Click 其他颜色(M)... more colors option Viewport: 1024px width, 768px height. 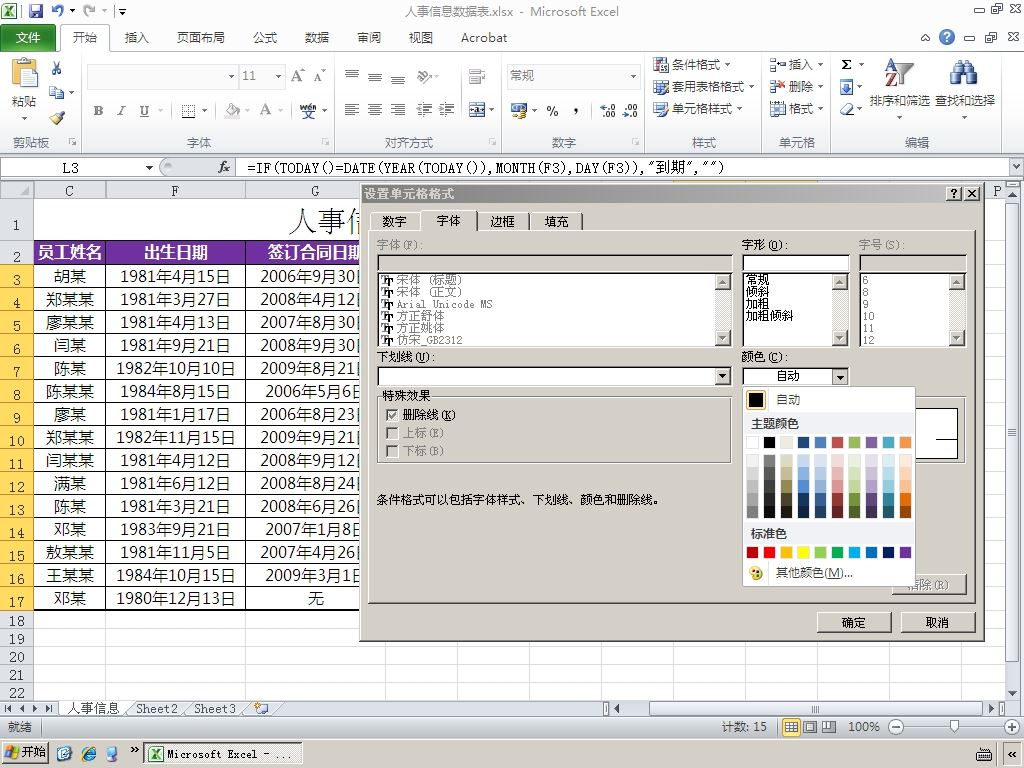(828, 573)
